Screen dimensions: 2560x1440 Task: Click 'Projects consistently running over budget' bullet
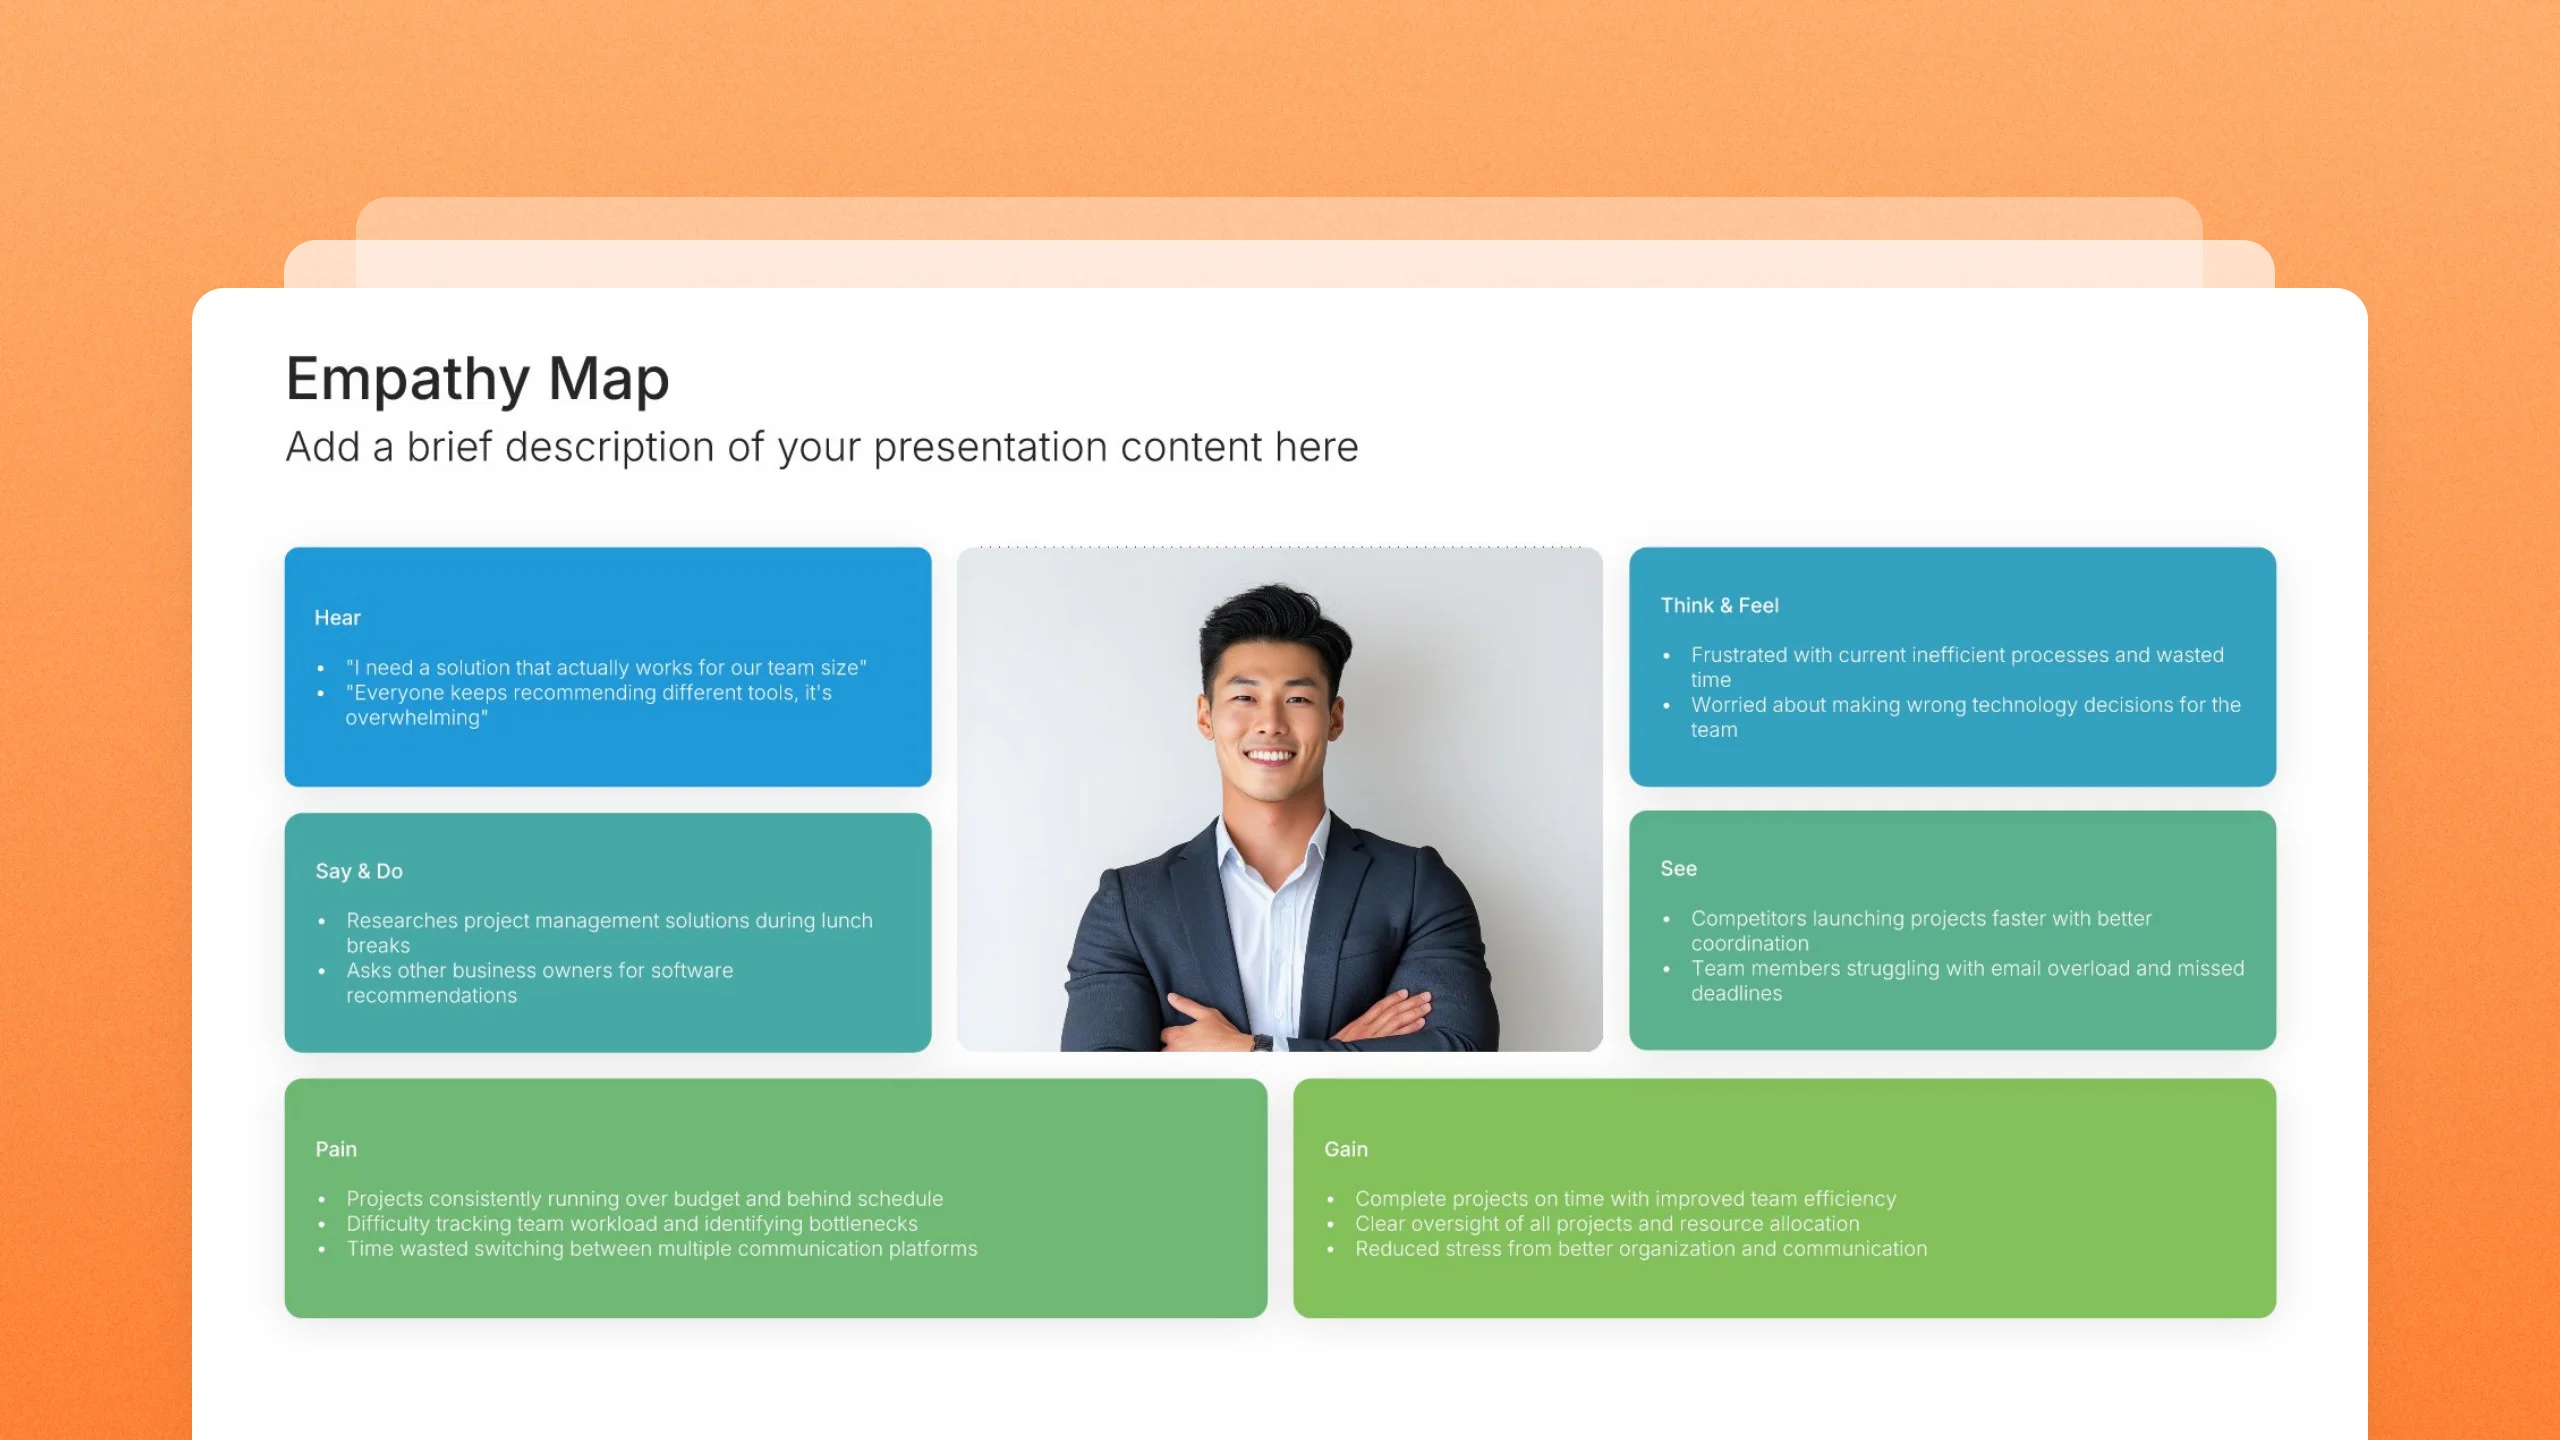645,1198
